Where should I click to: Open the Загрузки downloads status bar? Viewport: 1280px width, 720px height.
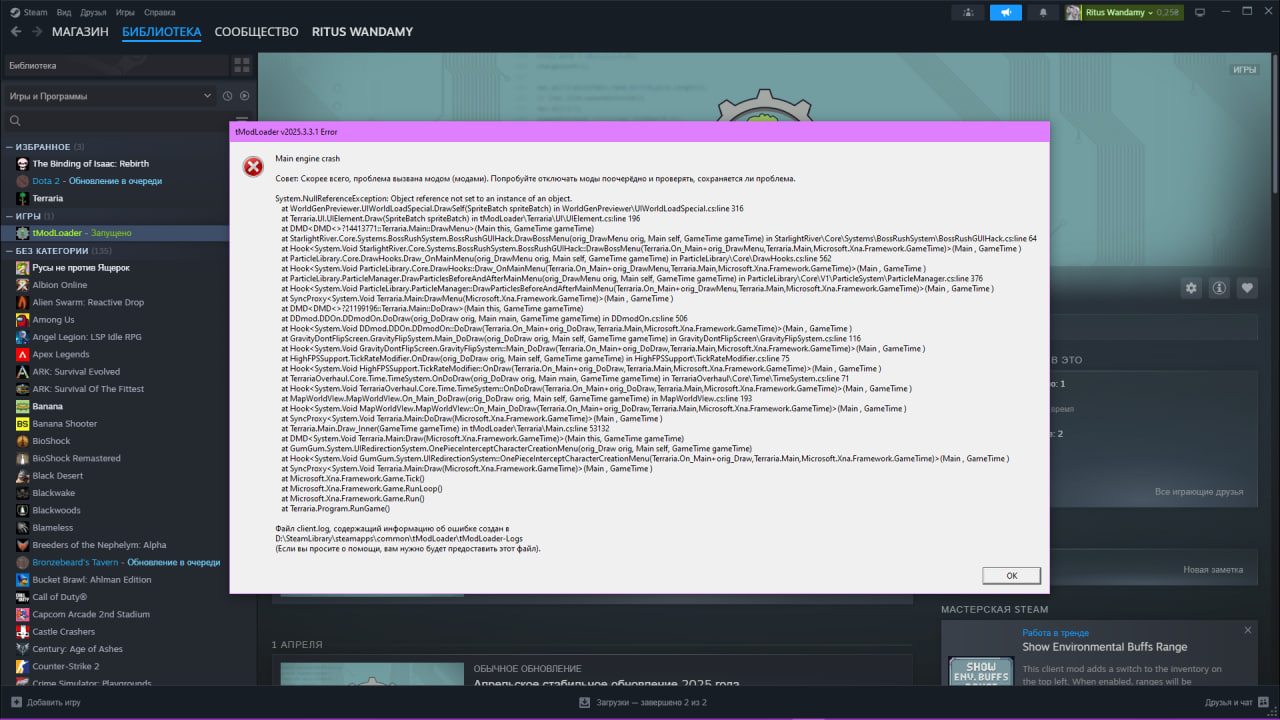coord(643,703)
